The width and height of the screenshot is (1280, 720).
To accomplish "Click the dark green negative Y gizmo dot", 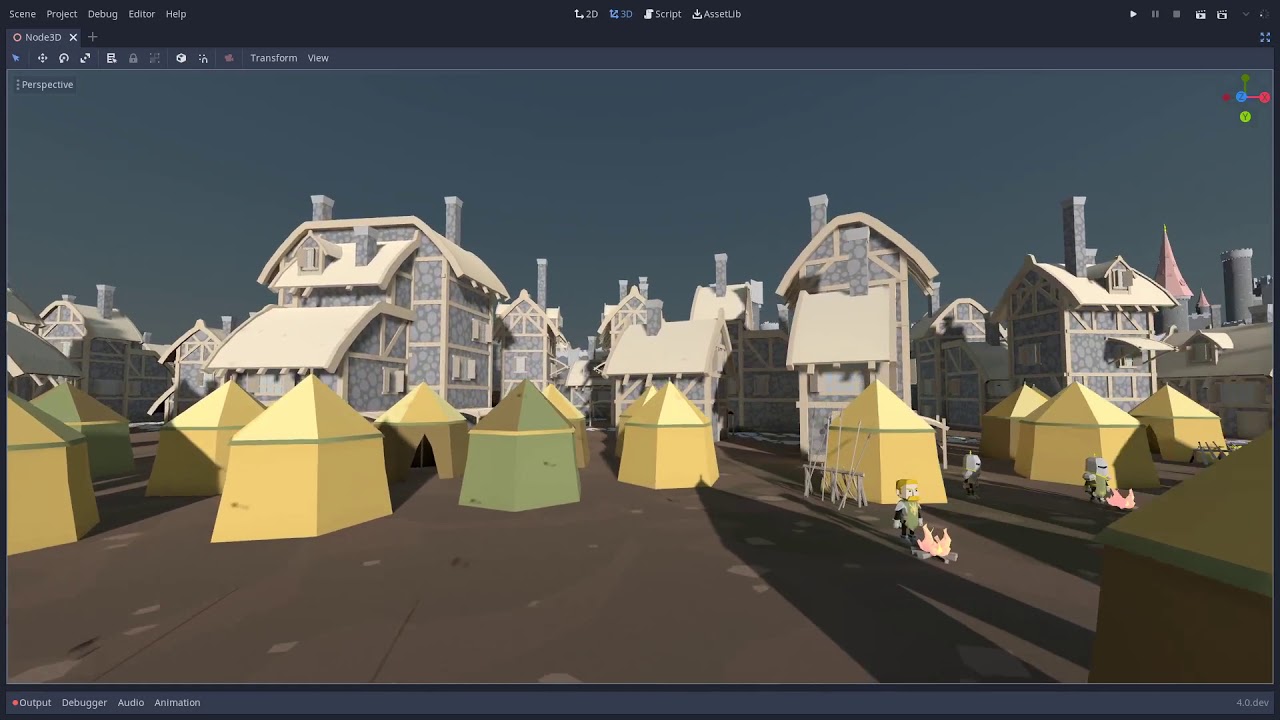I will pos(1245,78).
